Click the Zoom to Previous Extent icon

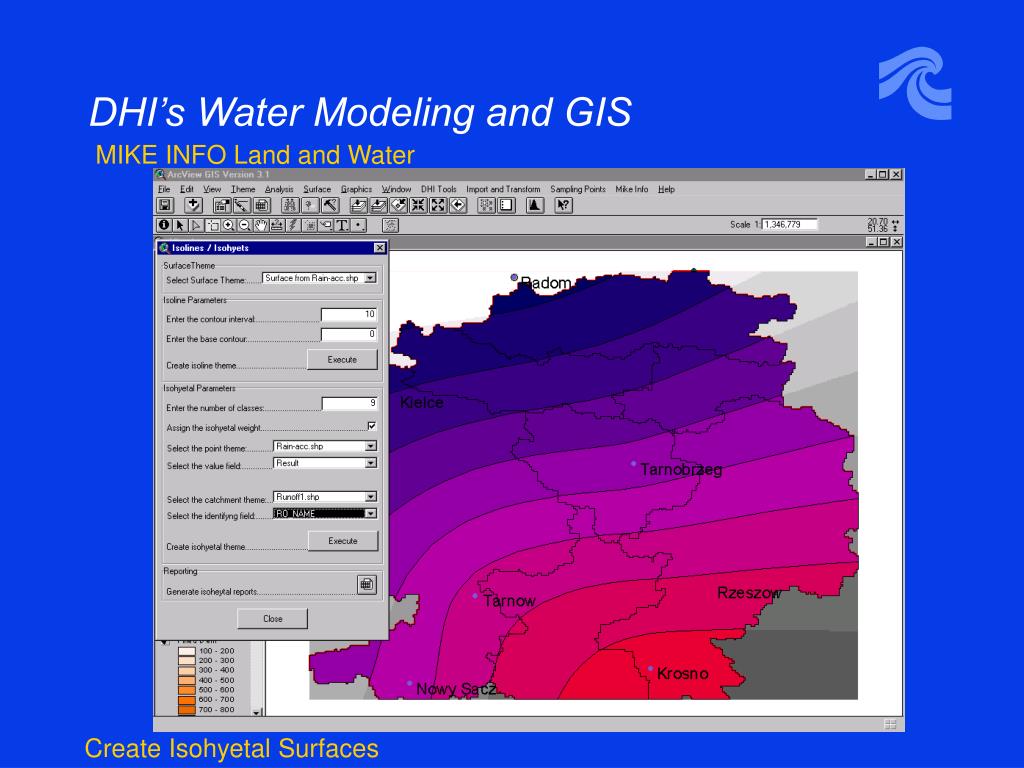458,205
